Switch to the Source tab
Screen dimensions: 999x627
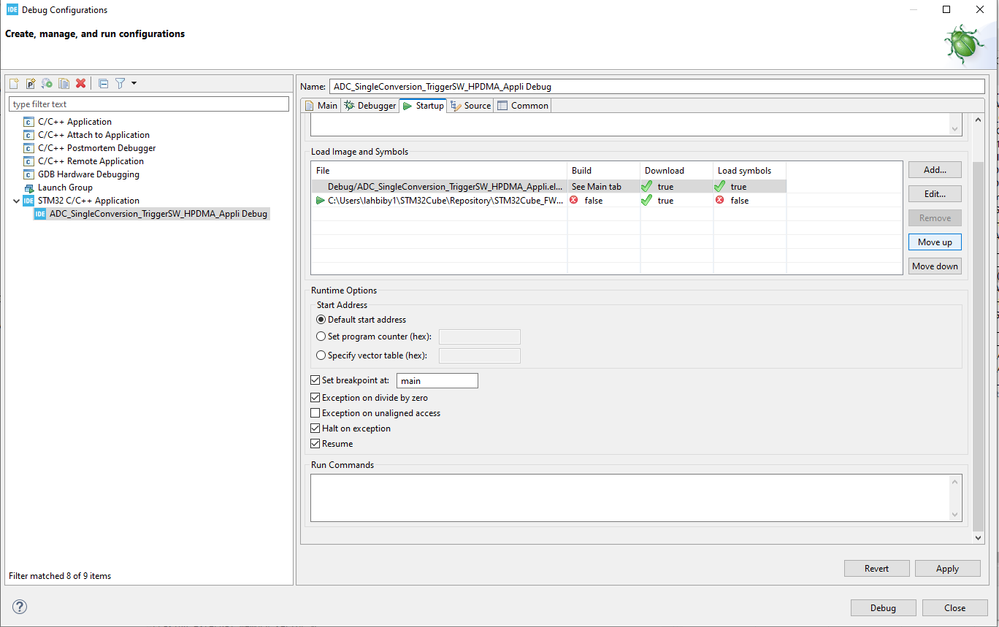pos(470,106)
